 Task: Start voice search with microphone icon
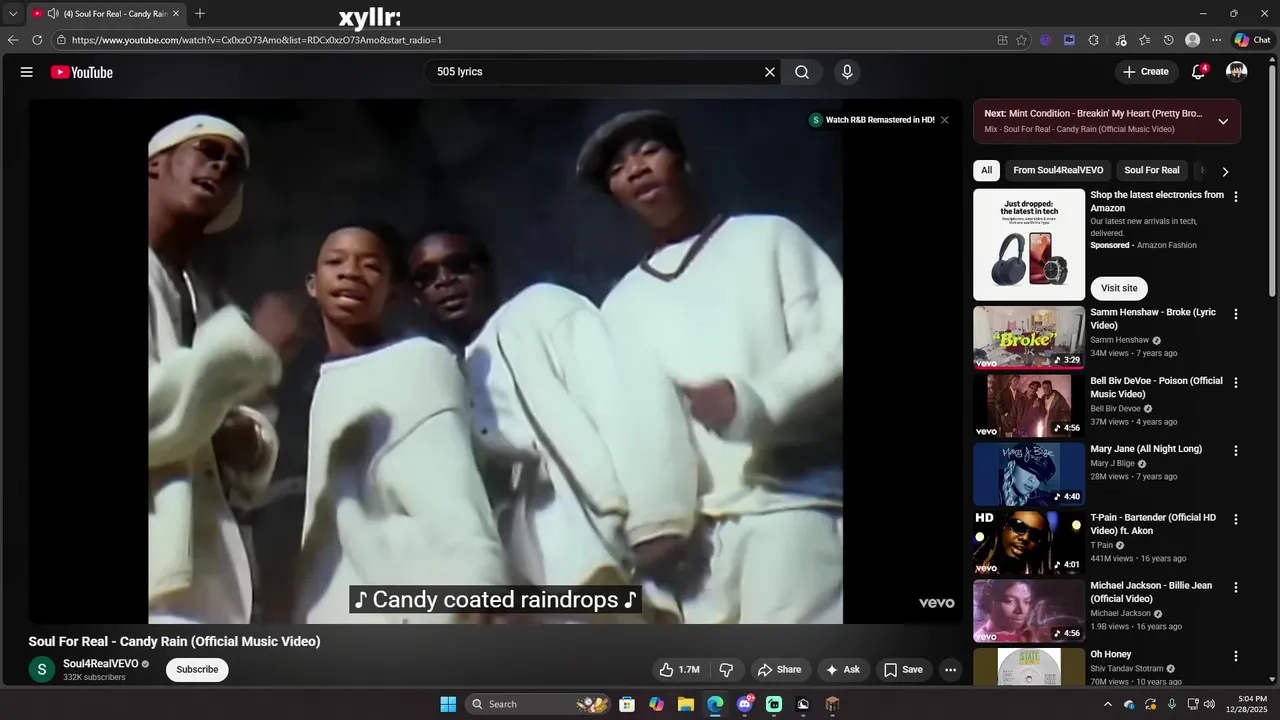coord(847,72)
